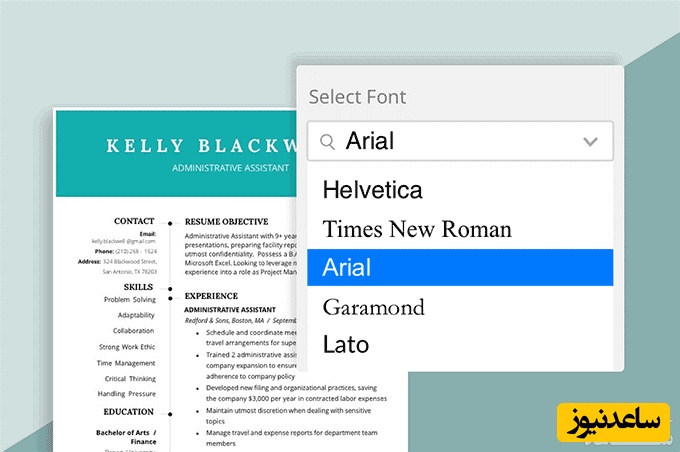Click the Time Management skill entry
Screen dimensions: 680x452
127,363
